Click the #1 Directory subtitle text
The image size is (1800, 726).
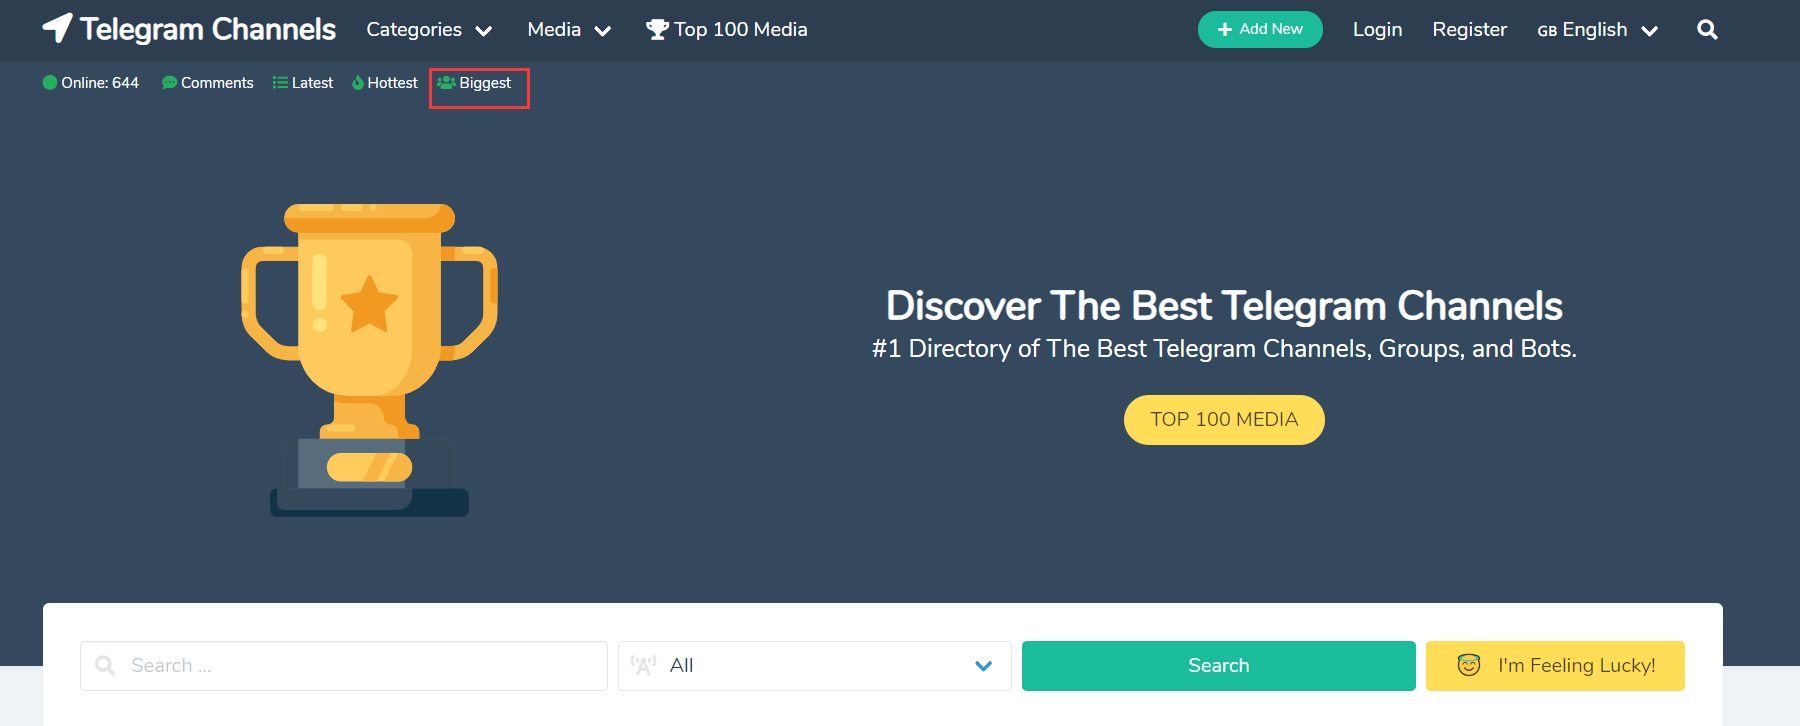point(1224,349)
